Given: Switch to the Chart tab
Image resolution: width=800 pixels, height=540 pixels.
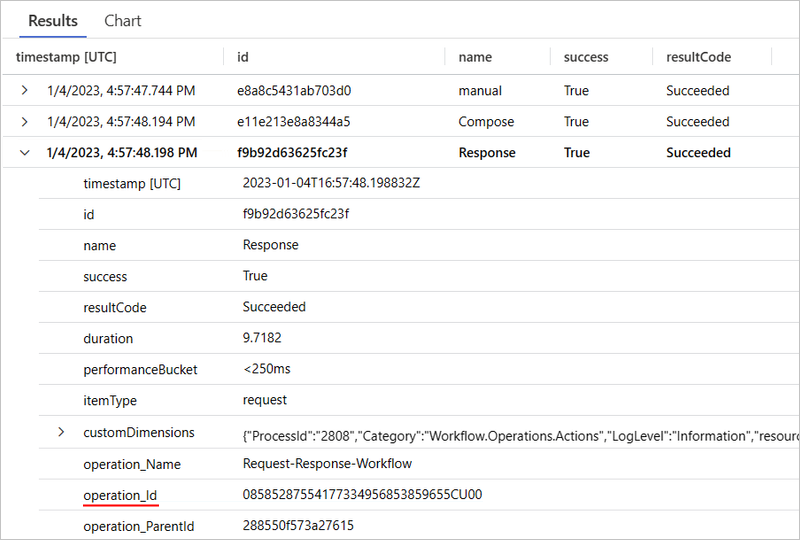Looking at the screenshot, I should [x=123, y=20].
